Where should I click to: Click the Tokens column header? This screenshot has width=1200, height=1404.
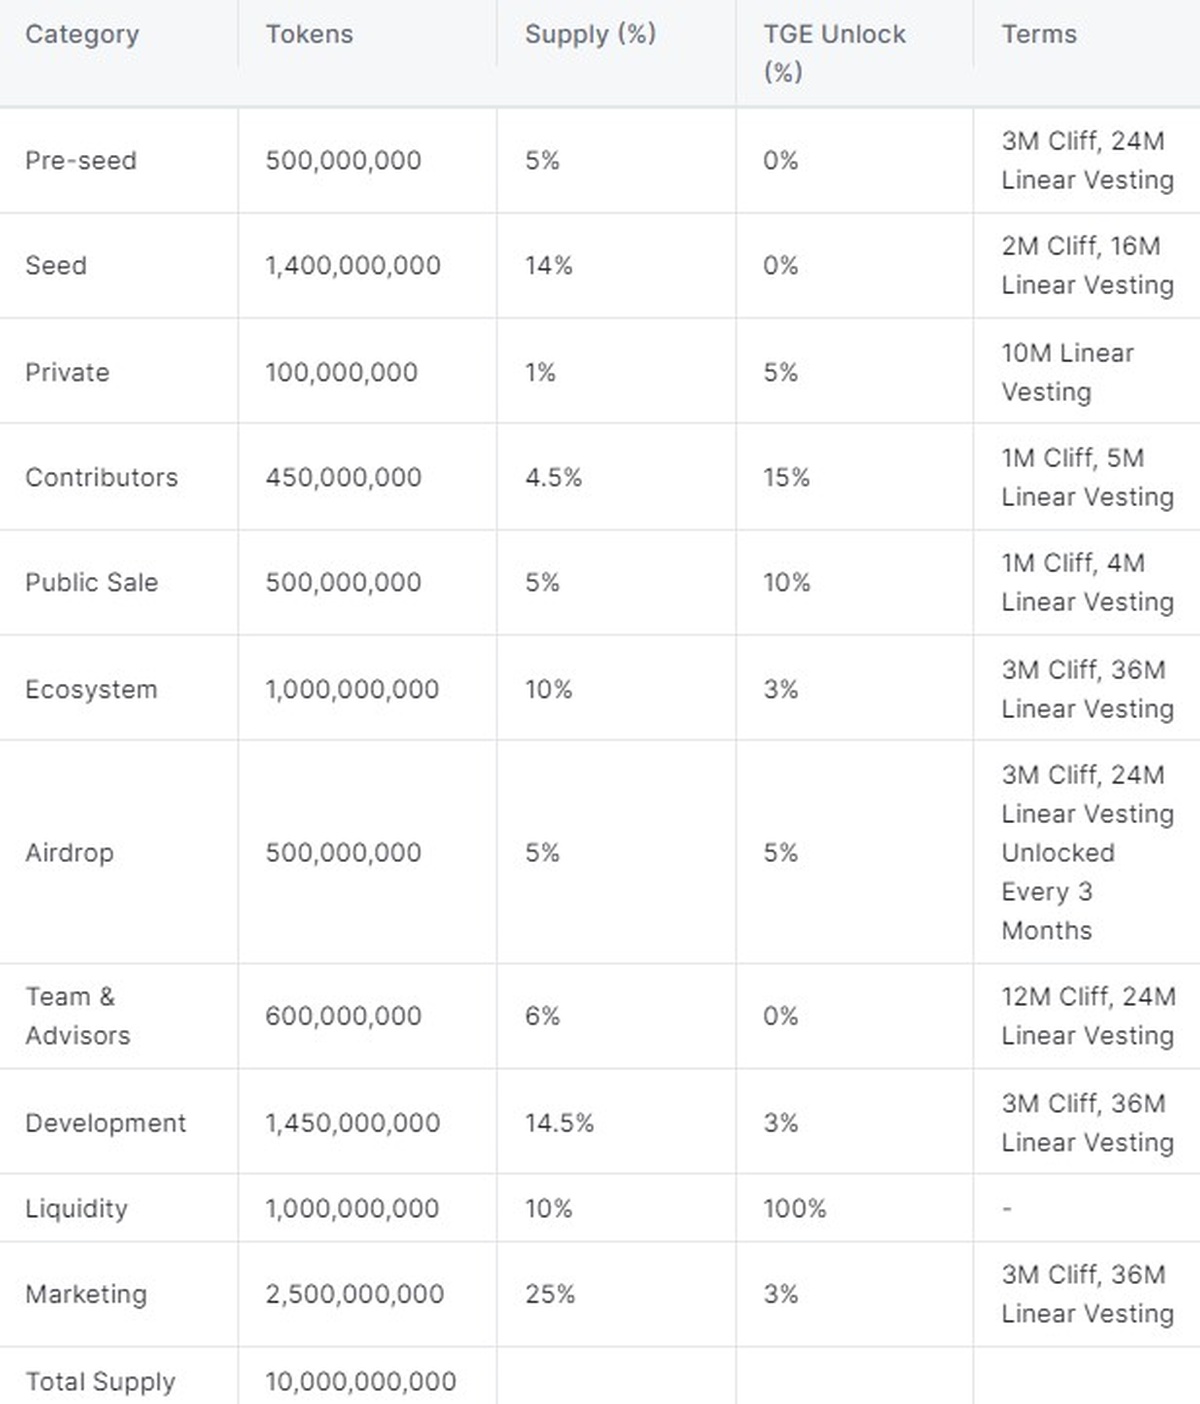pos(309,34)
